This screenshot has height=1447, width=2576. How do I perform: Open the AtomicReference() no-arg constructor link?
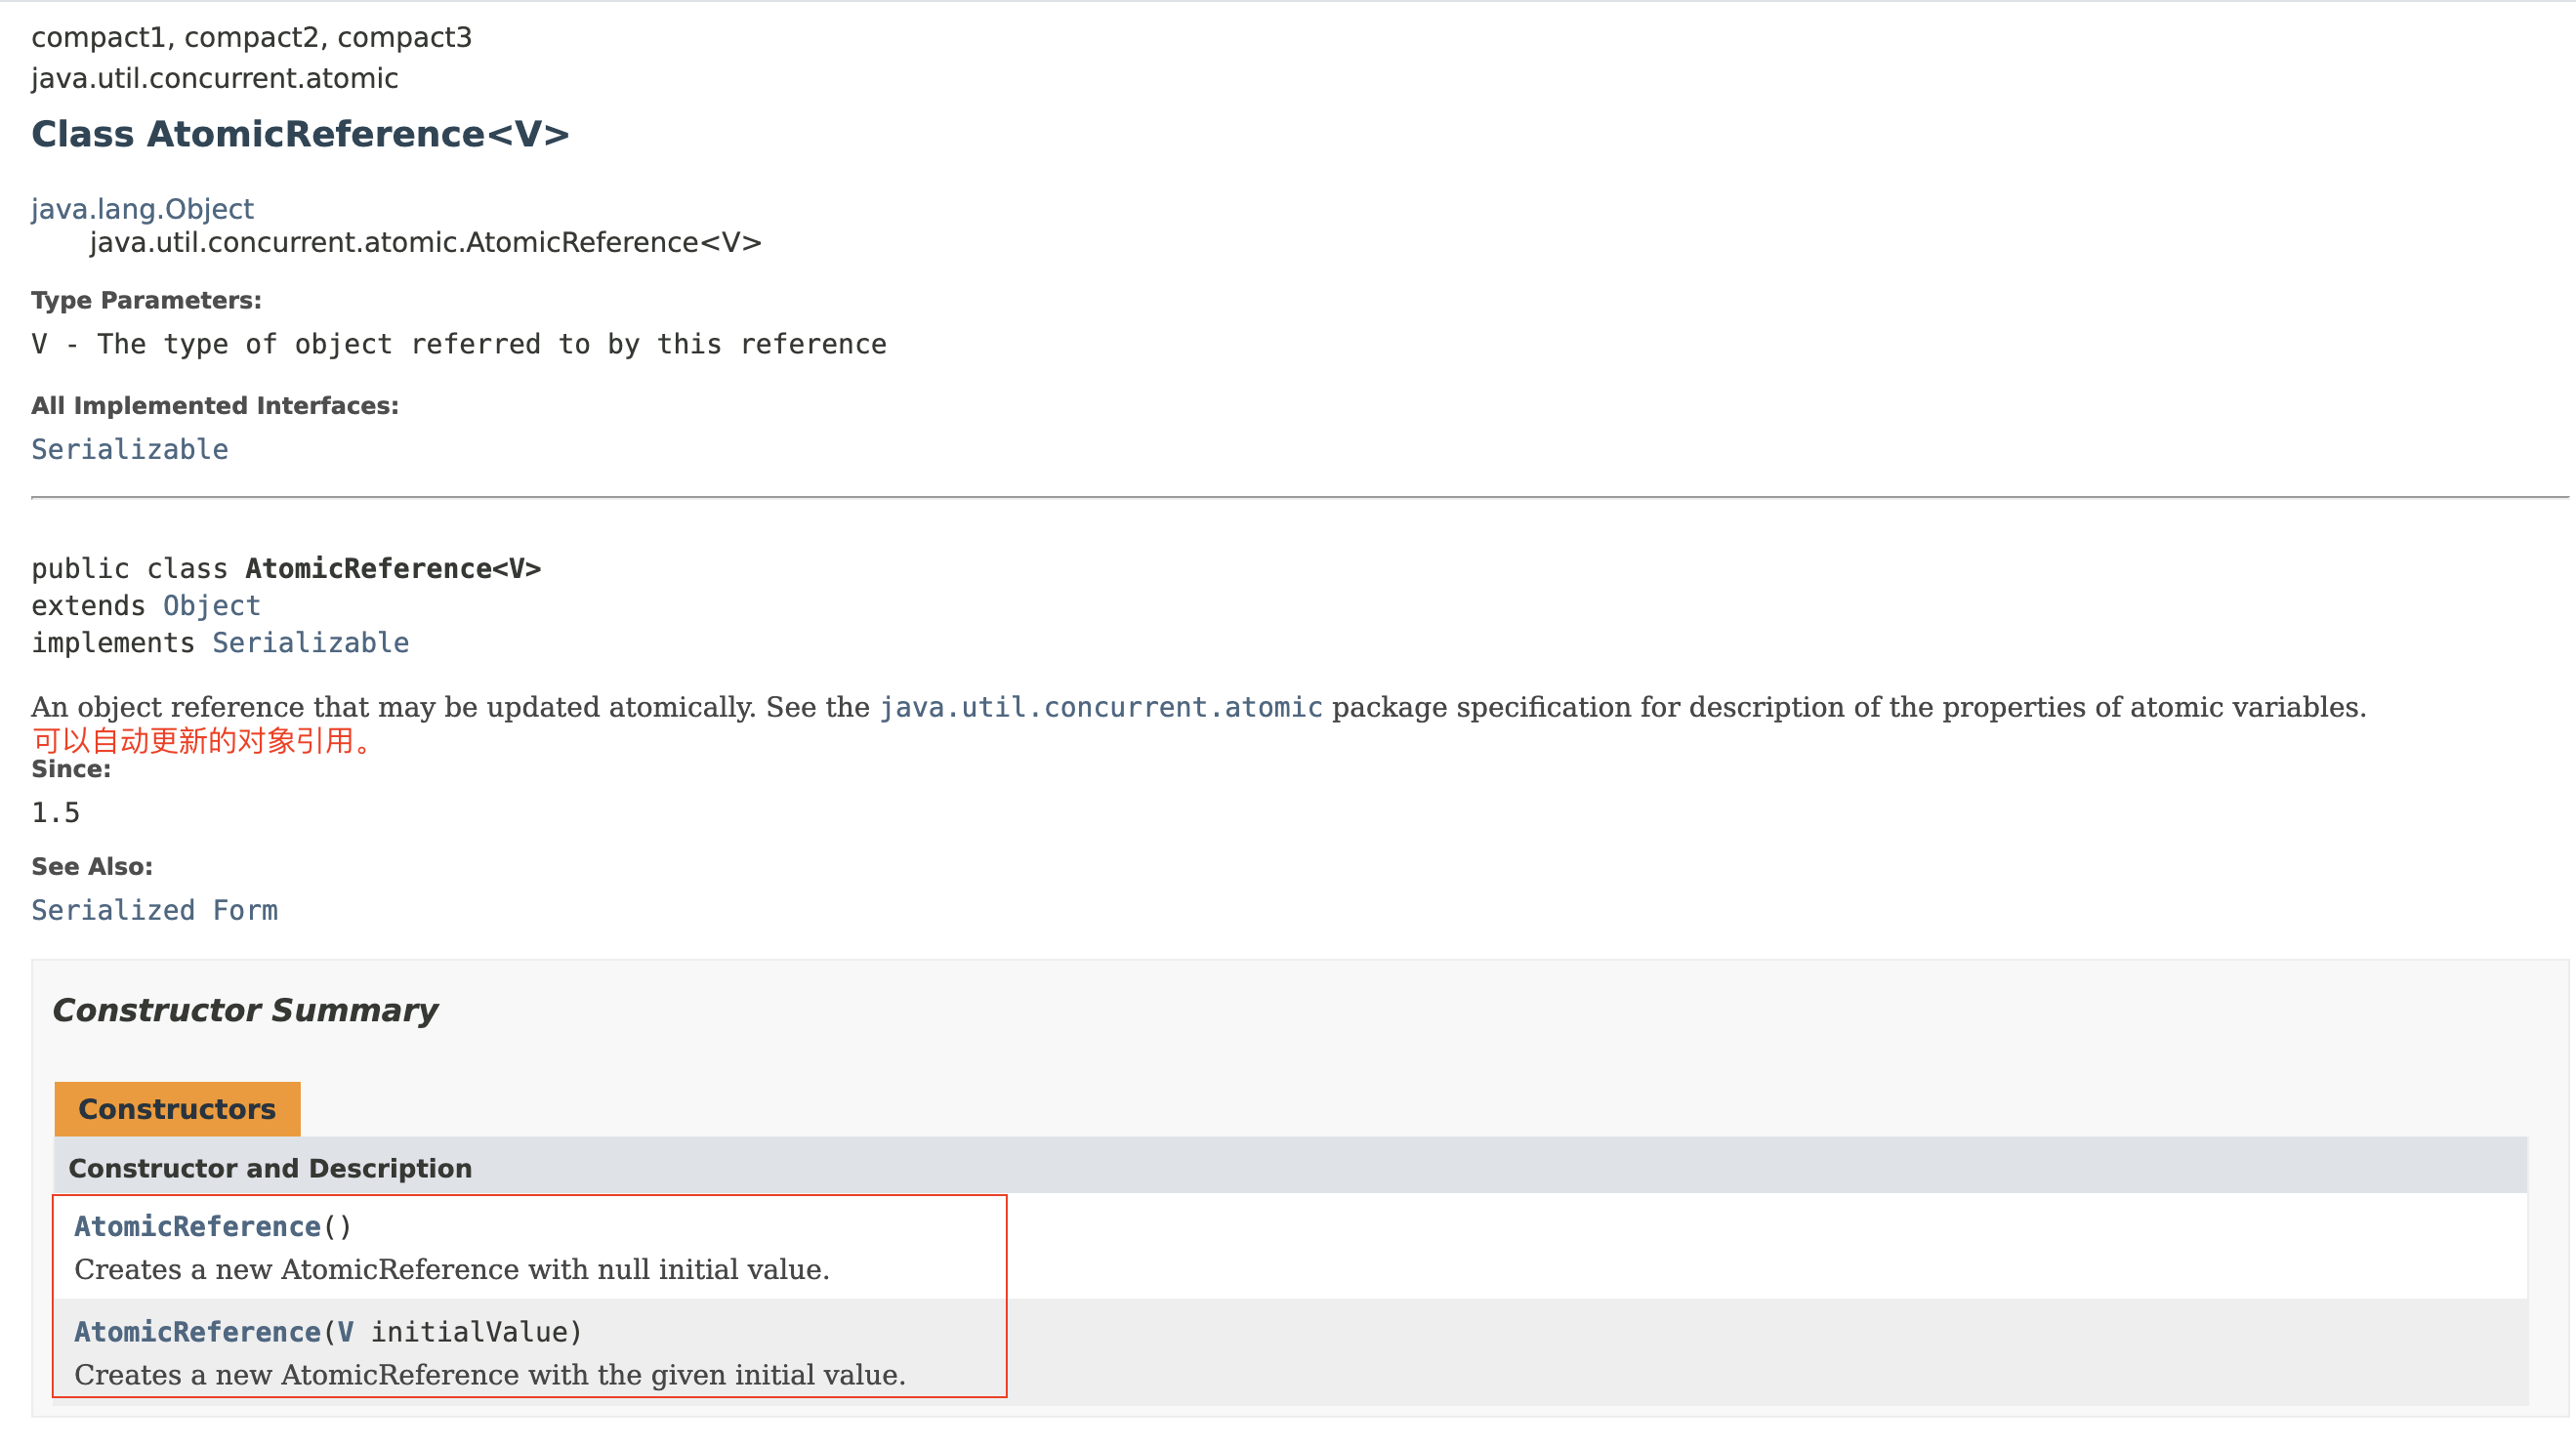pyautogui.click(x=197, y=1225)
